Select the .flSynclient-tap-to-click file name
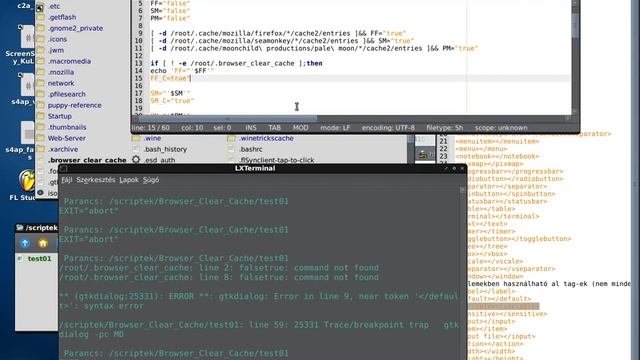640x360 pixels. [276, 160]
